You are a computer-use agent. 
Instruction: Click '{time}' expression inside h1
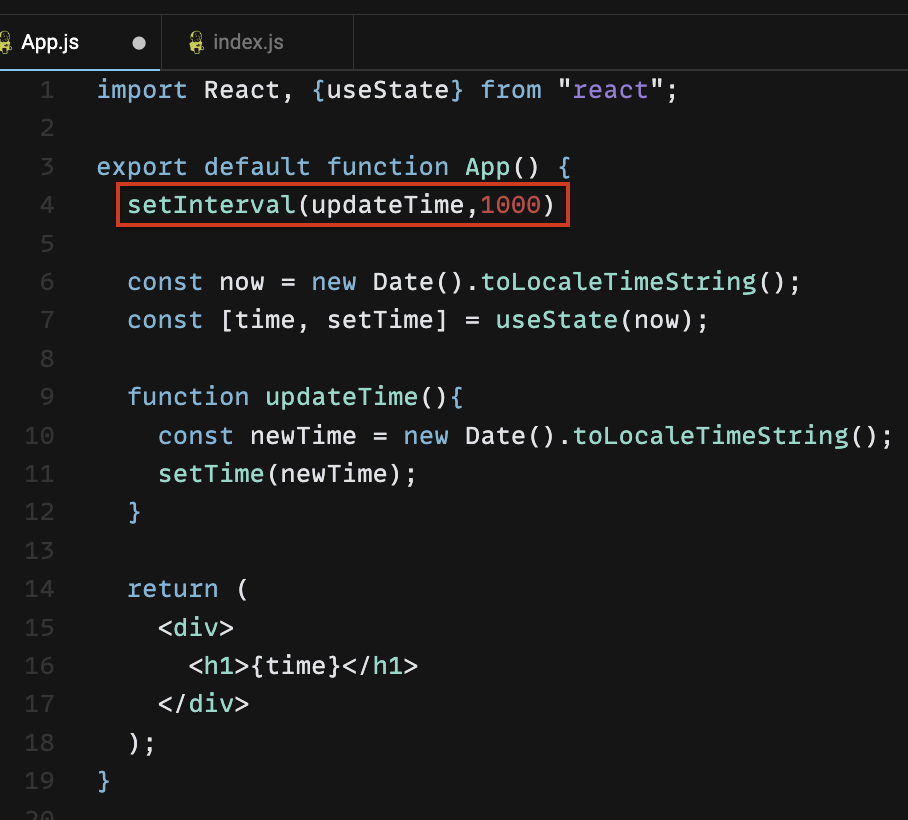pyautogui.click(x=295, y=667)
